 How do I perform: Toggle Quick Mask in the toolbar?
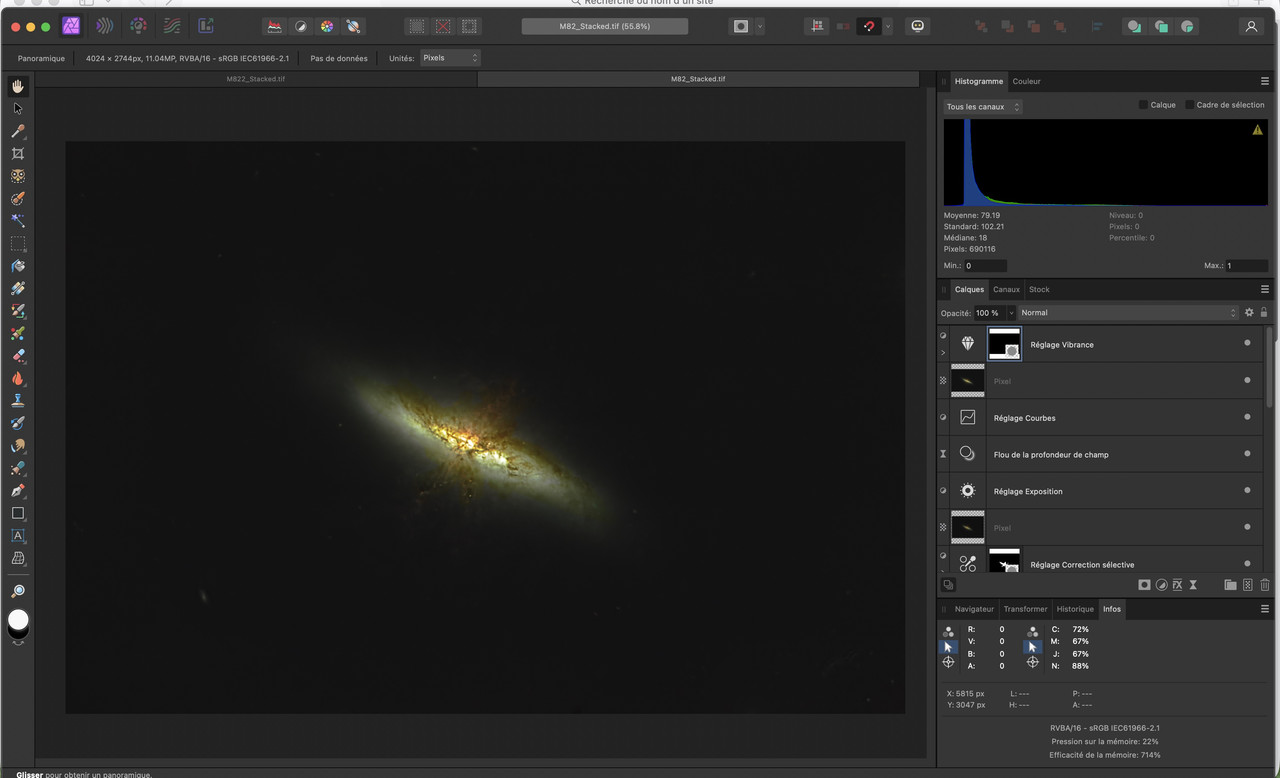click(x=741, y=26)
